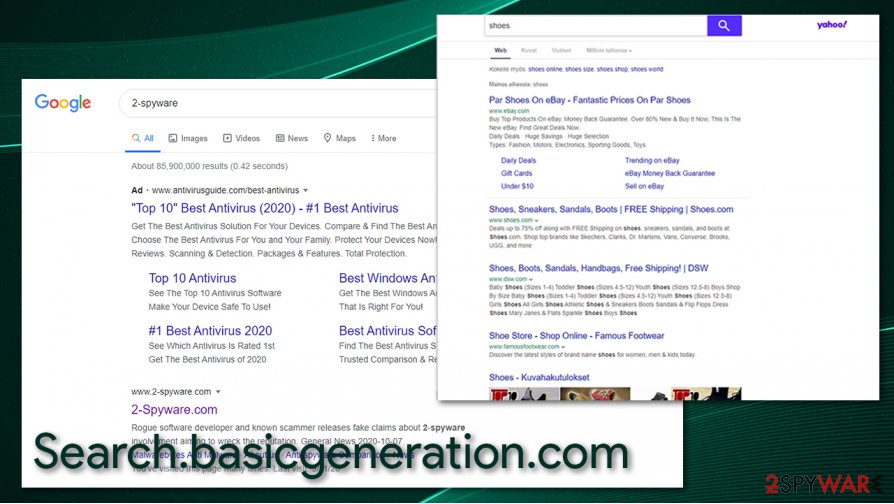The height and width of the screenshot is (504, 894).
Task: Open Shoes, Sneakers, Sandals, Boots Shoes.com result
Action: click(611, 209)
